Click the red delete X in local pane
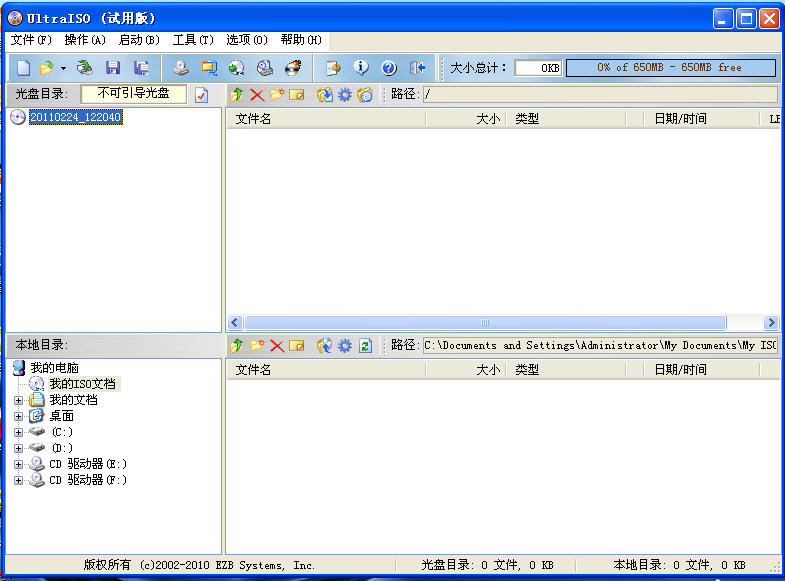This screenshot has width=785, height=581. tap(277, 345)
